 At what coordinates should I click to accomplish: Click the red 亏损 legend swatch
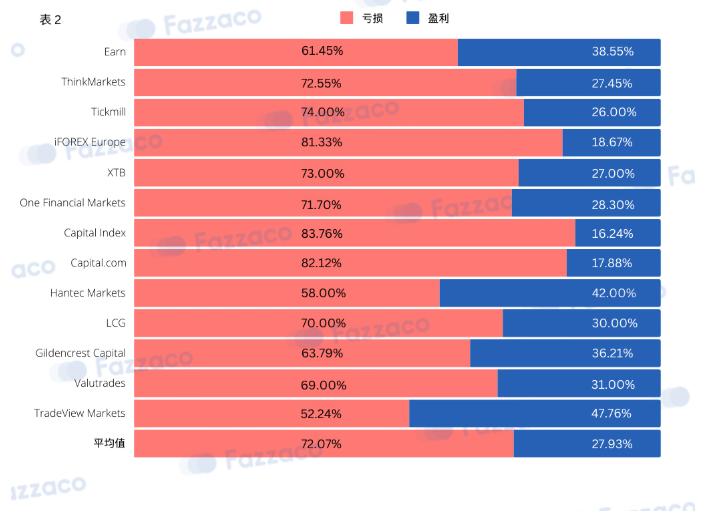point(347,18)
